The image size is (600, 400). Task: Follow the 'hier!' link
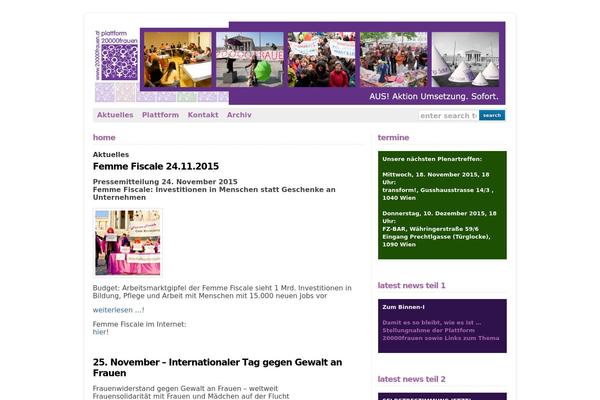[x=101, y=332]
